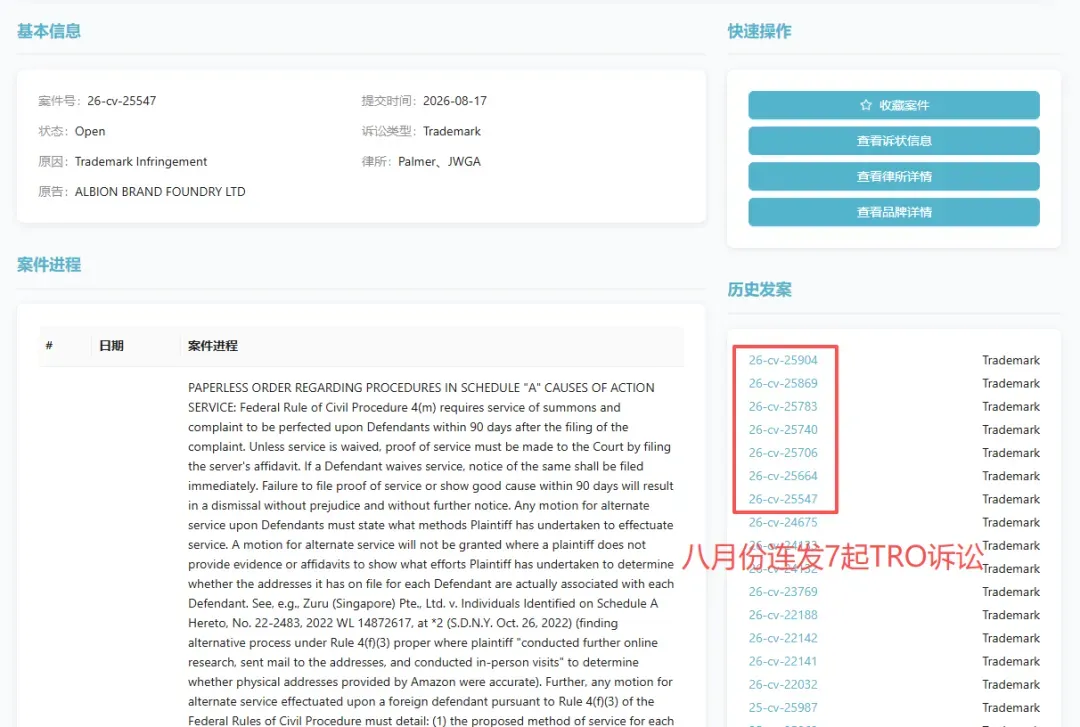Open case link 26-cv-25547 in history list
This screenshot has width=1080, height=727.
[783, 499]
